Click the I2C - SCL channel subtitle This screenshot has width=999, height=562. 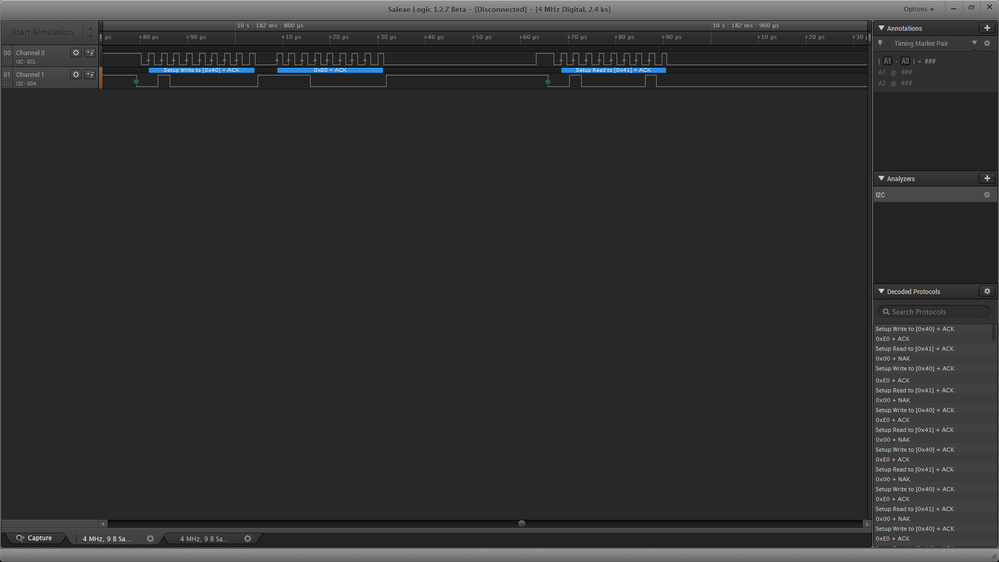26,62
